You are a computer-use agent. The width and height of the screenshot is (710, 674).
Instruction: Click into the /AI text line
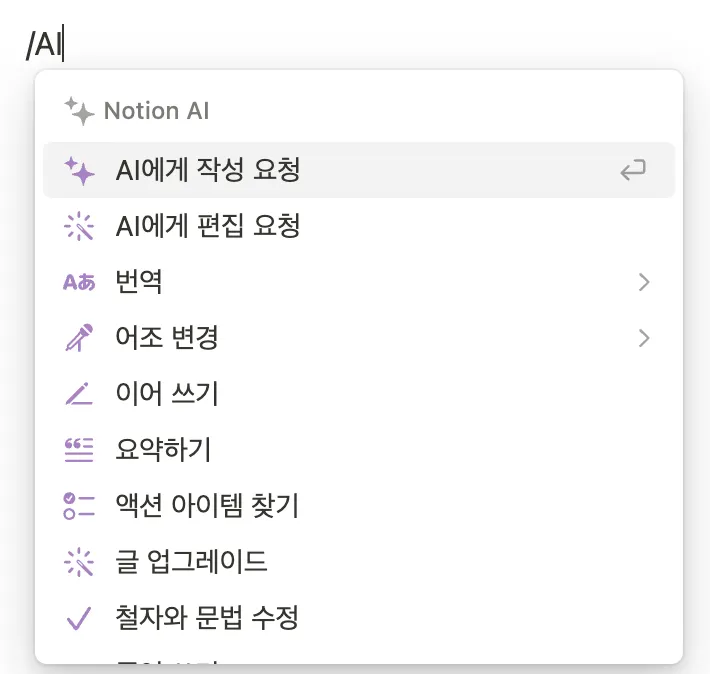coord(48,46)
